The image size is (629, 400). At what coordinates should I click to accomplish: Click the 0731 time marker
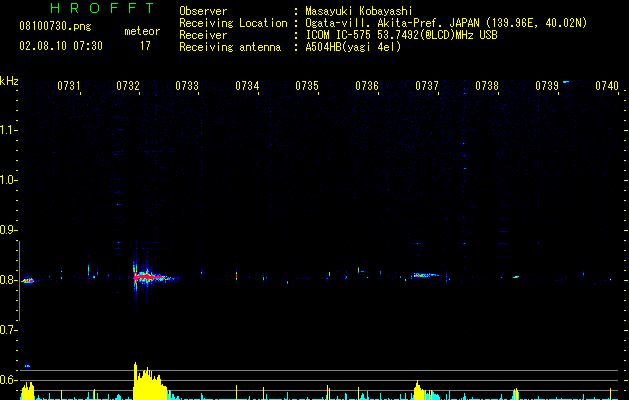pos(69,85)
